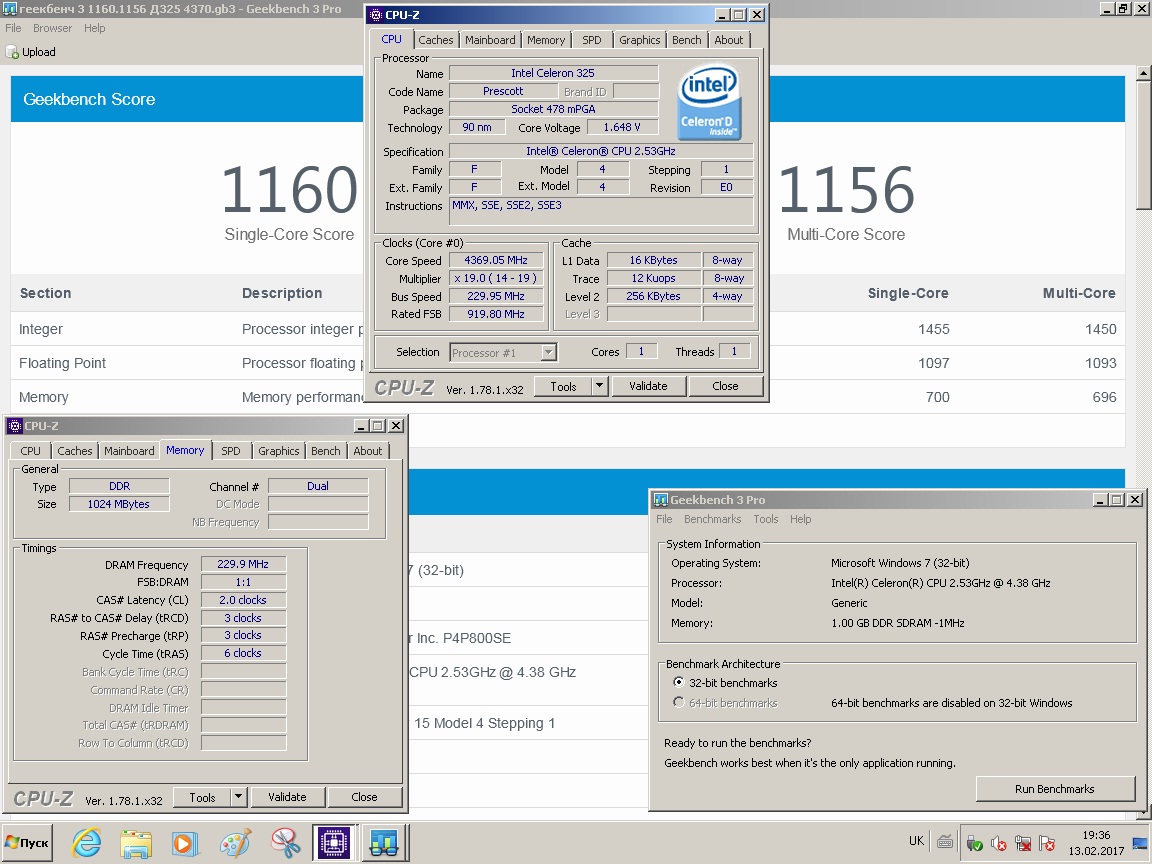Viewport: 1152px width, 864px height.
Task: Open Snipping Tool from the taskbar
Action: pos(284,843)
